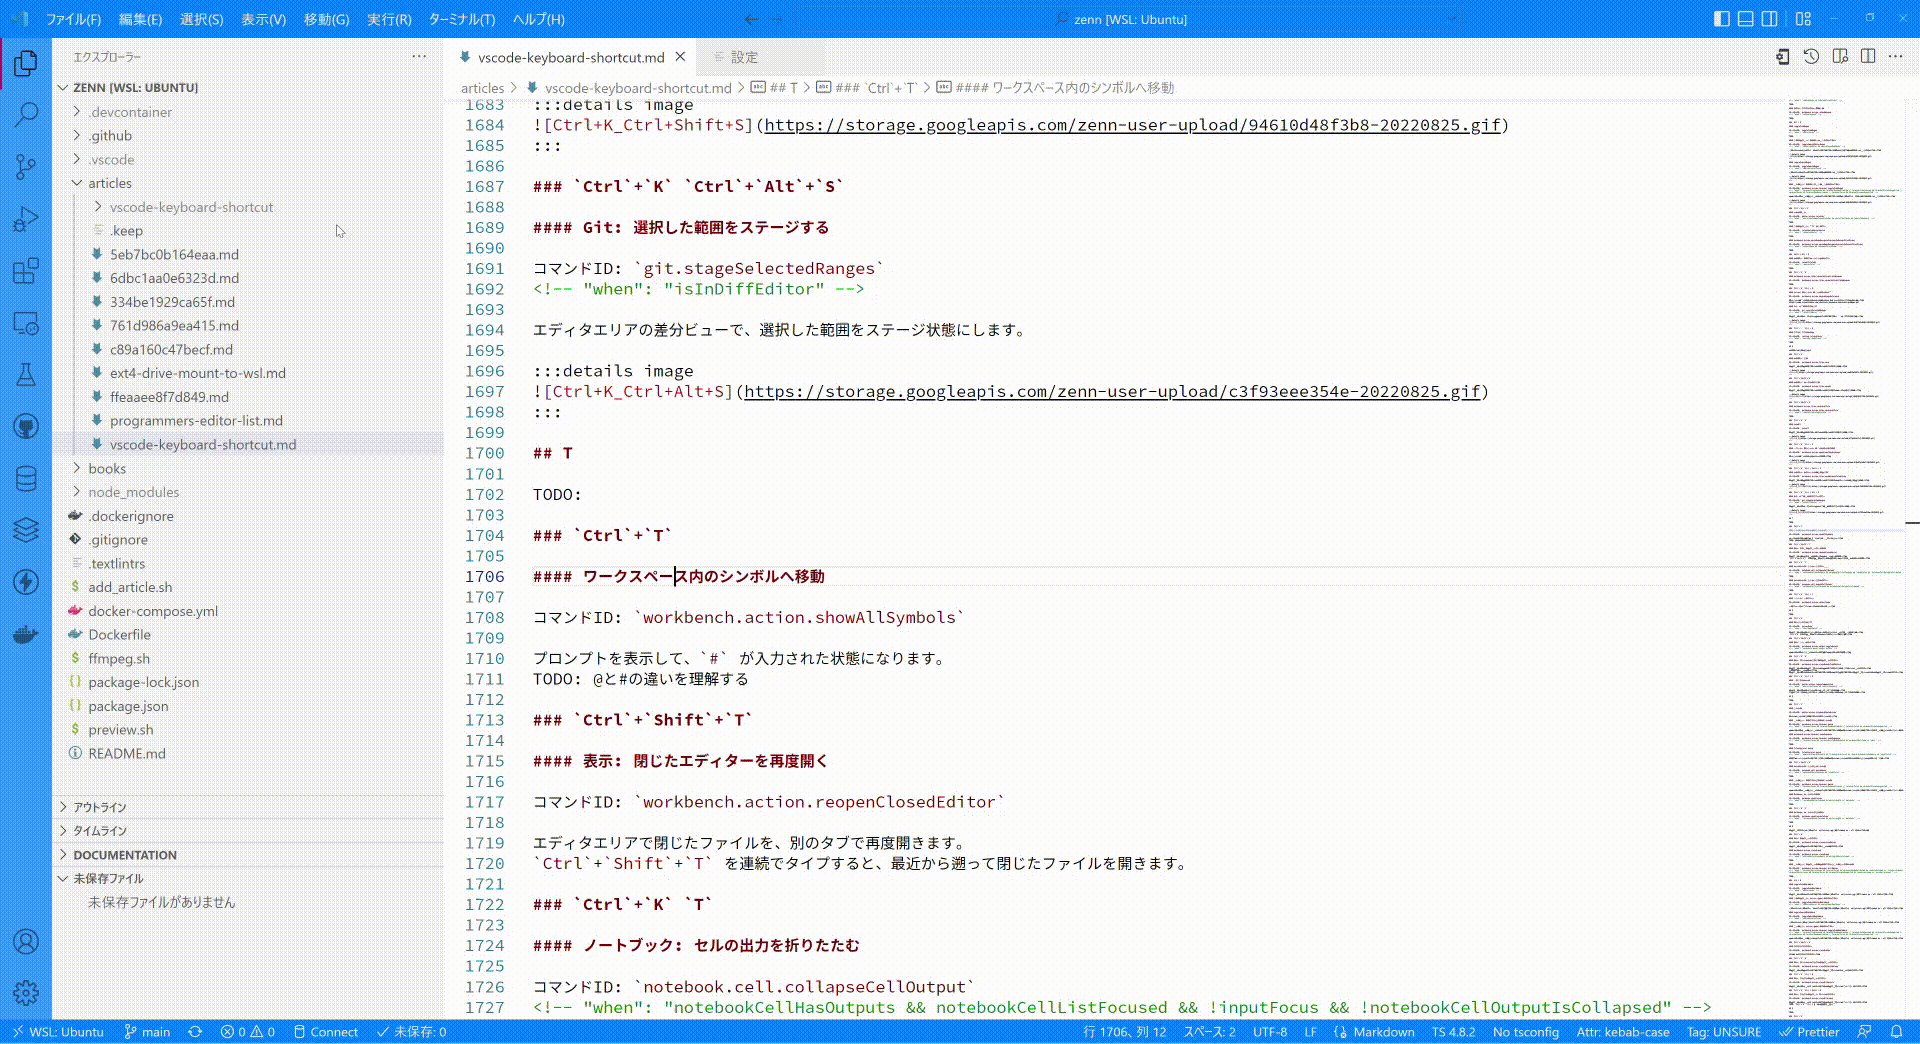Image resolution: width=1920 pixels, height=1044 pixels.
Task: Expand the books folder
Action: 248,468
